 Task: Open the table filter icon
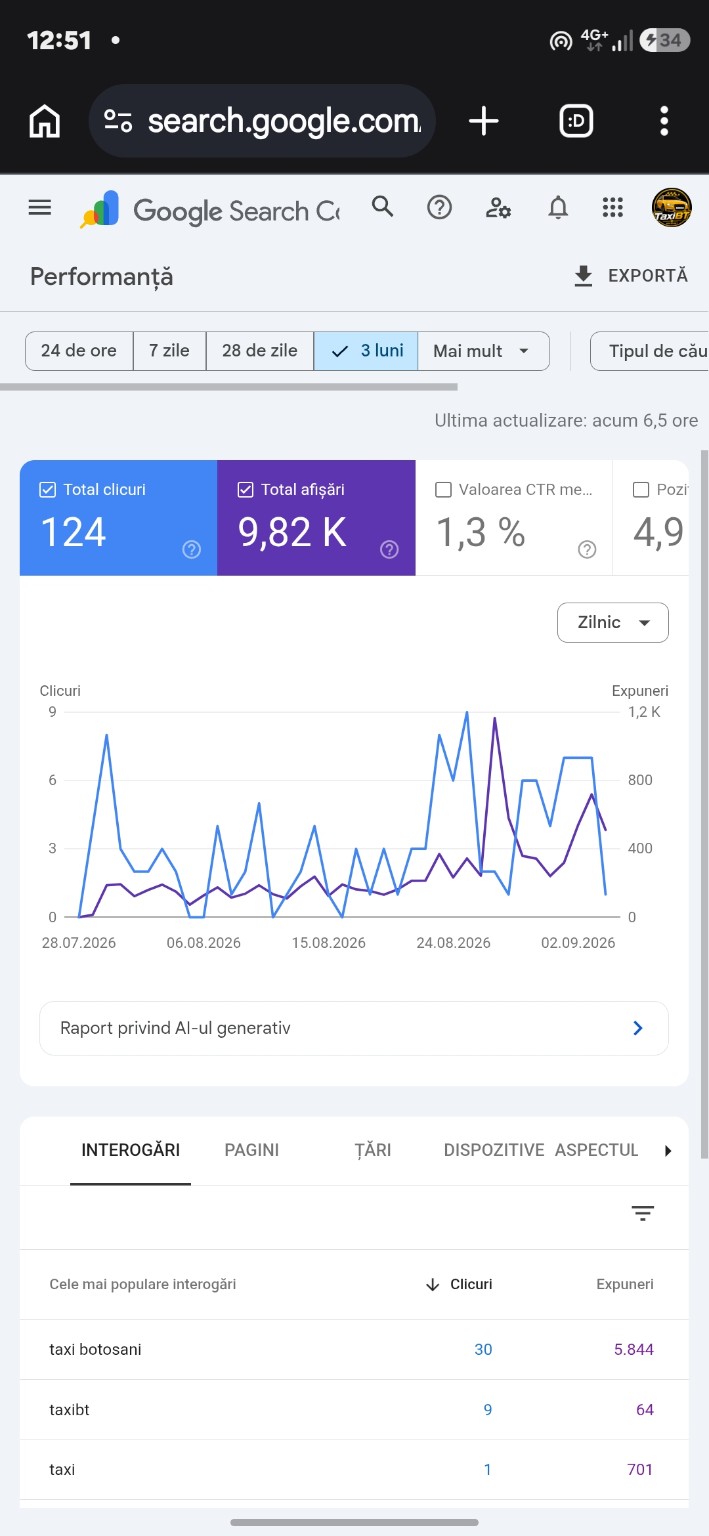pyautogui.click(x=643, y=1214)
